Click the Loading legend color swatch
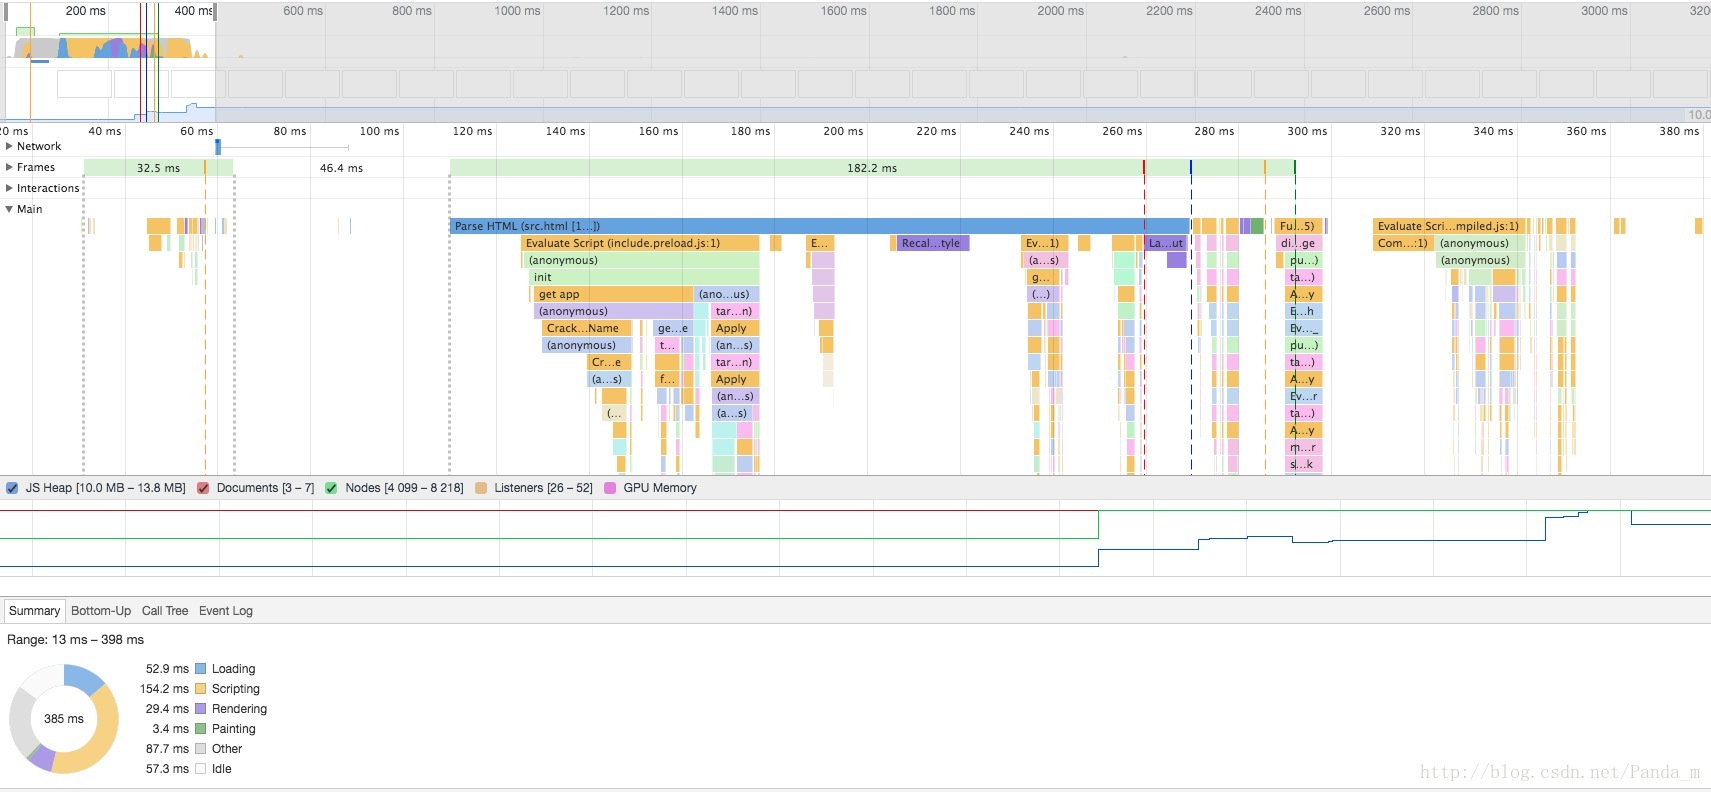Image resolution: width=1711 pixels, height=792 pixels. click(x=201, y=669)
